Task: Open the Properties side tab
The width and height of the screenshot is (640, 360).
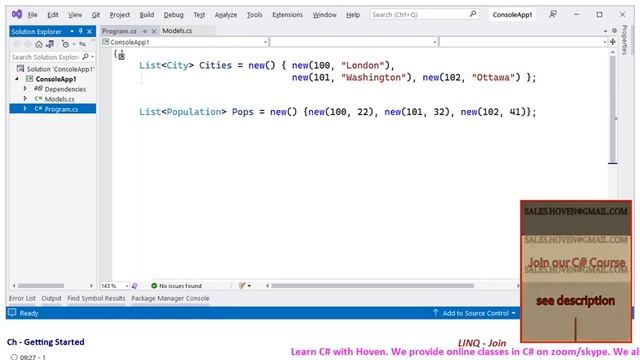Action: click(x=624, y=40)
